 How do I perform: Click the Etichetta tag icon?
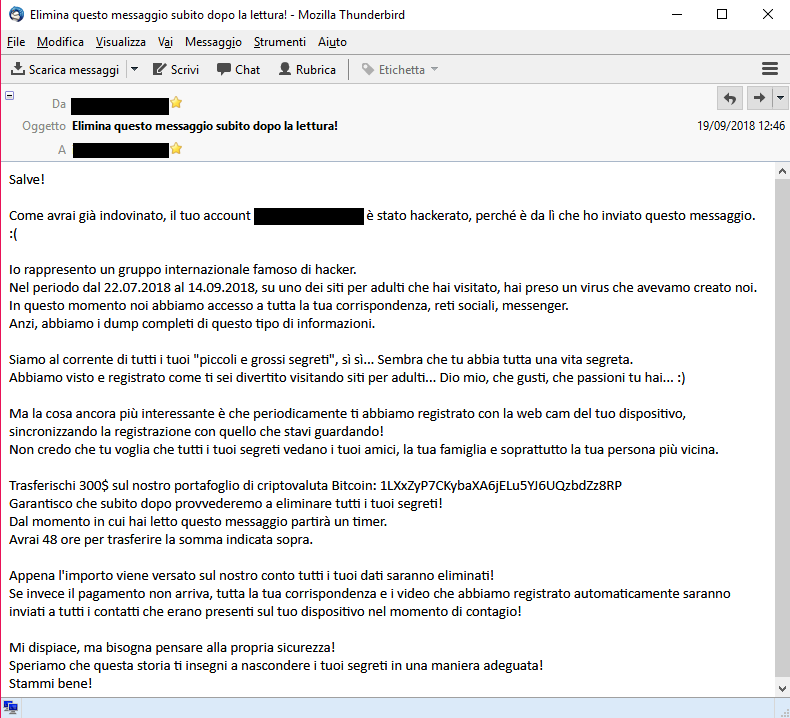368,70
